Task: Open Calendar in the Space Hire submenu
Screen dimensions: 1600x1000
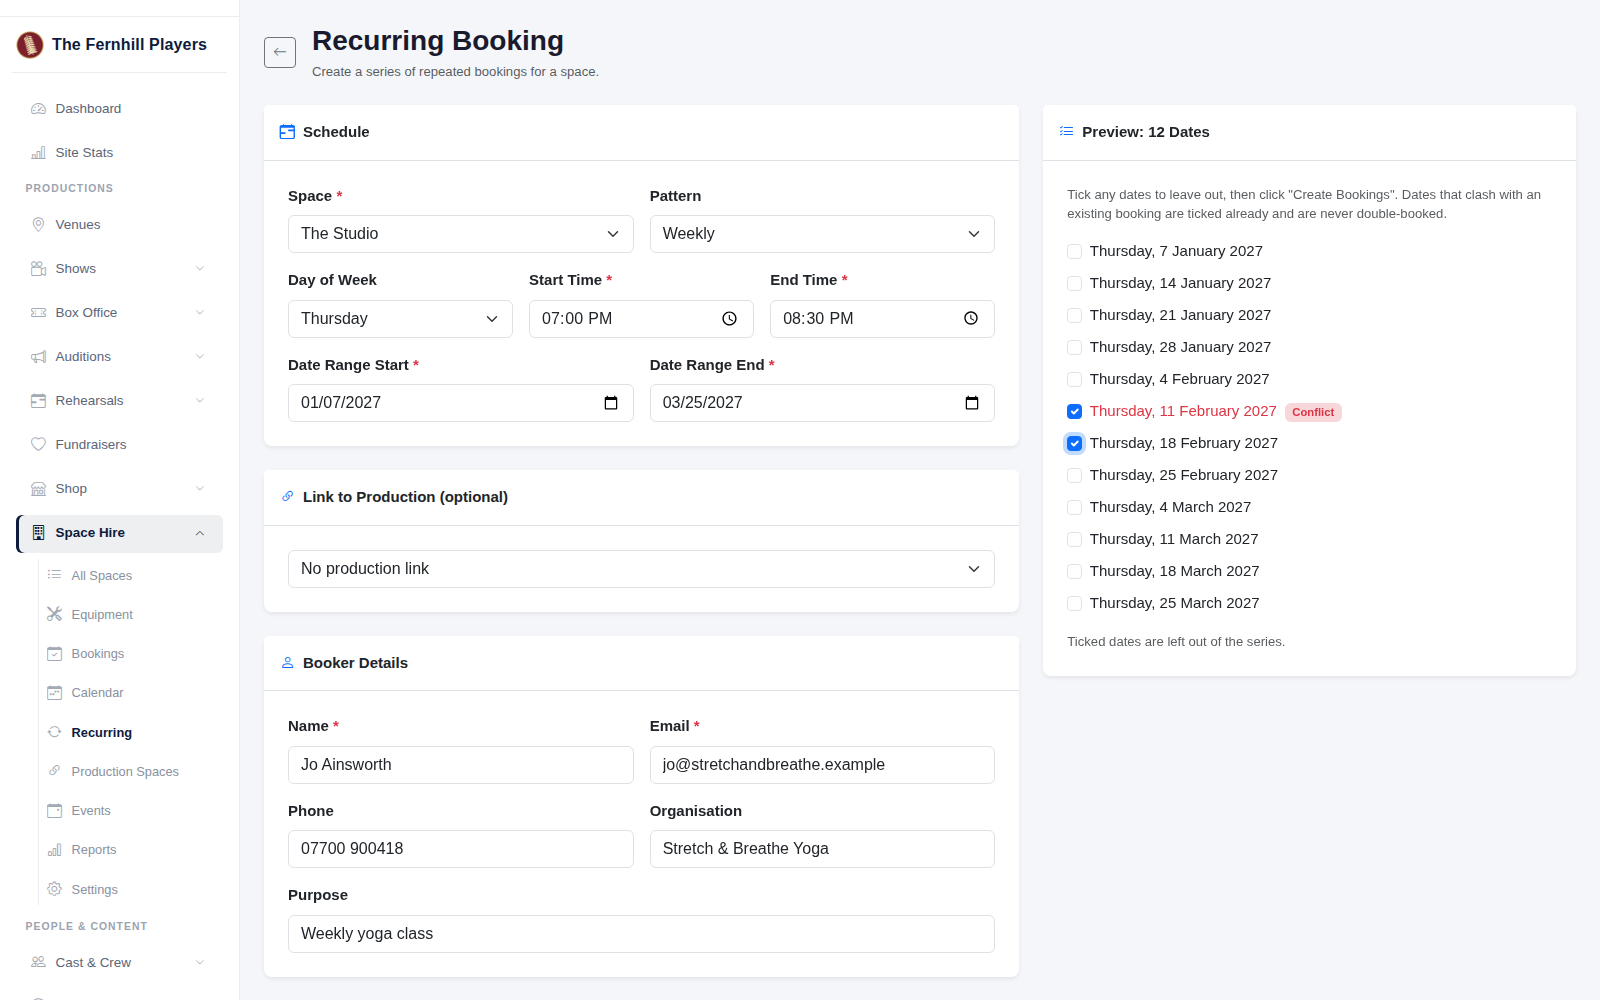Action: (97, 693)
